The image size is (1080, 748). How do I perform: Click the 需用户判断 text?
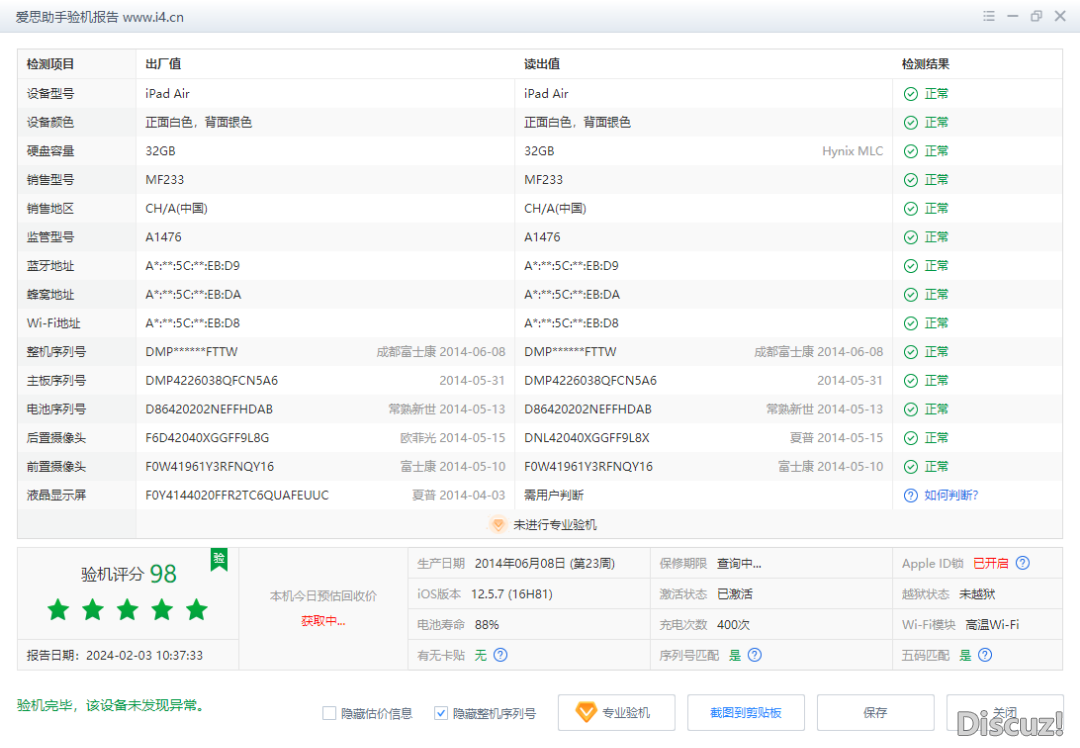coord(554,495)
